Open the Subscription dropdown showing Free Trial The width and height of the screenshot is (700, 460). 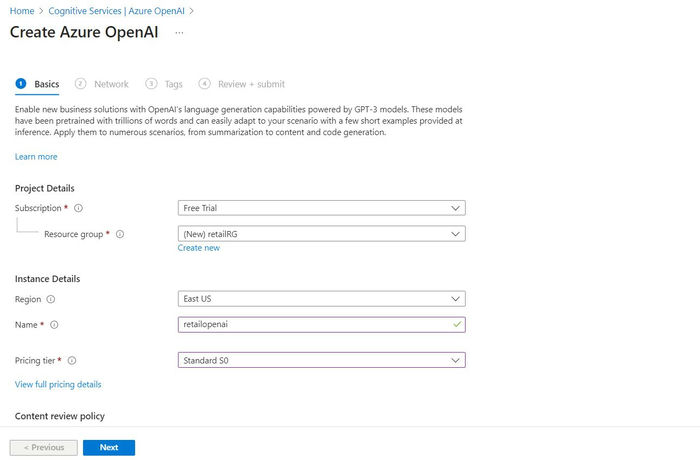click(321, 208)
